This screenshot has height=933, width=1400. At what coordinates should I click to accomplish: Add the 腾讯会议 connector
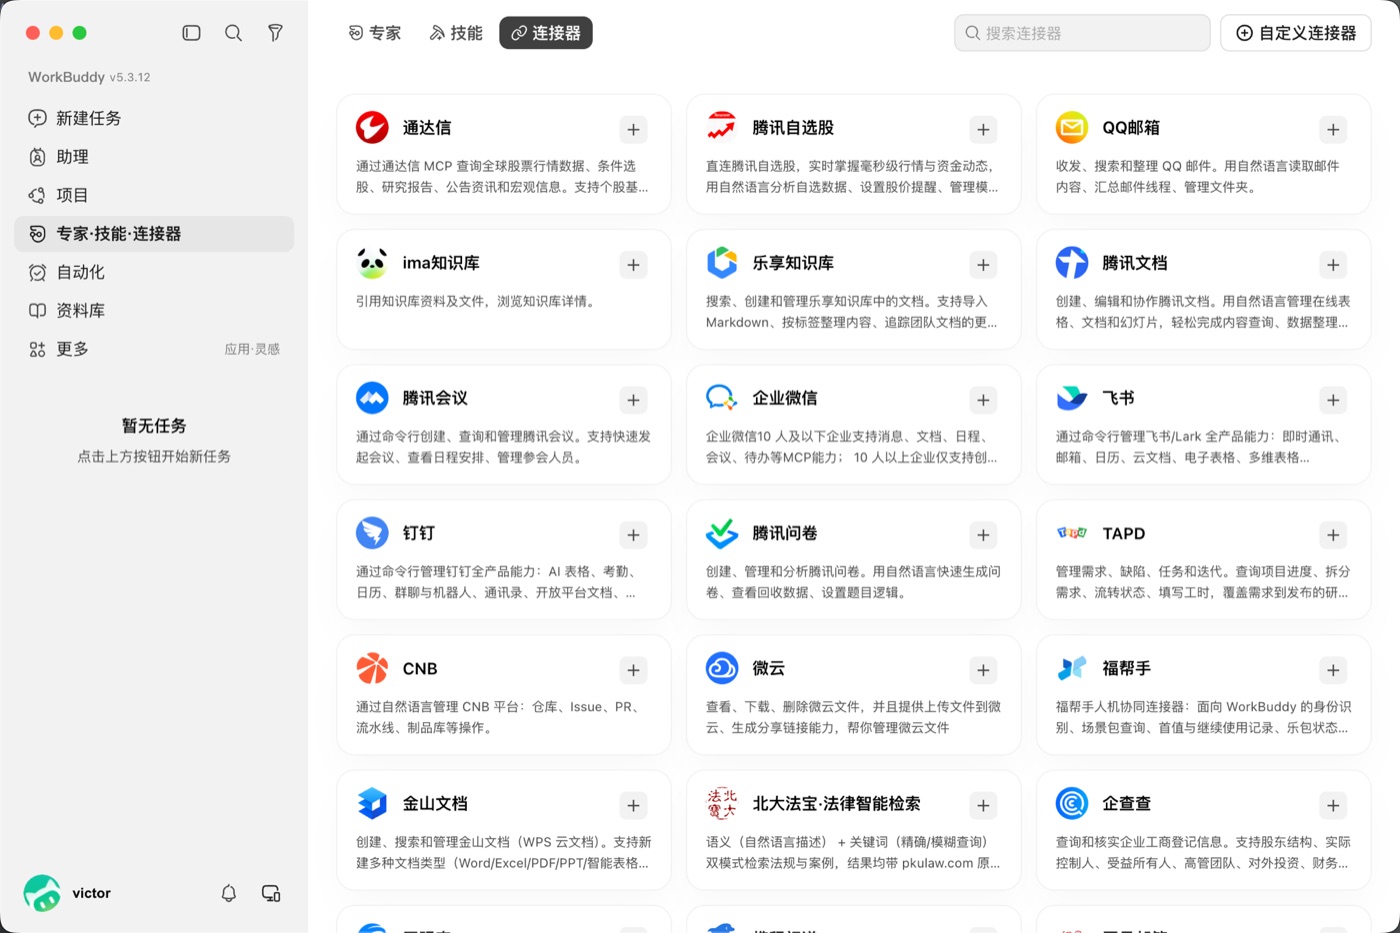coord(633,400)
